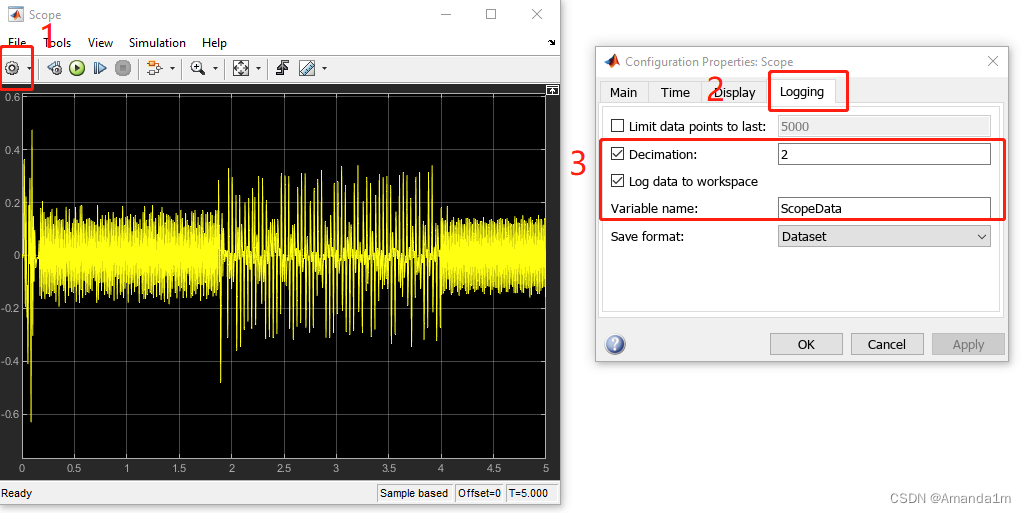Toggle the Decimation checkbox
Screen dimensions: 1026x513
click(x=617, y=154)
